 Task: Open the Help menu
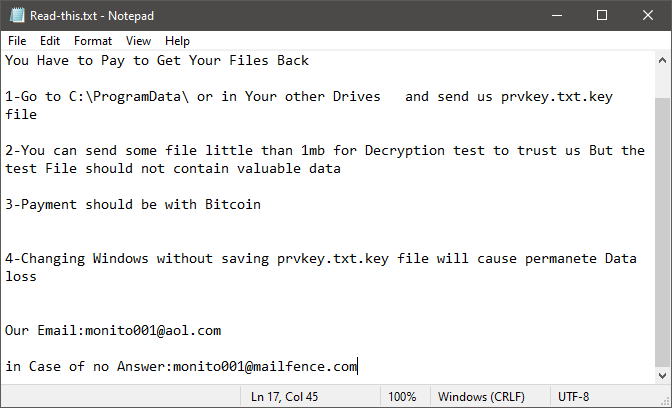(177, 41)
